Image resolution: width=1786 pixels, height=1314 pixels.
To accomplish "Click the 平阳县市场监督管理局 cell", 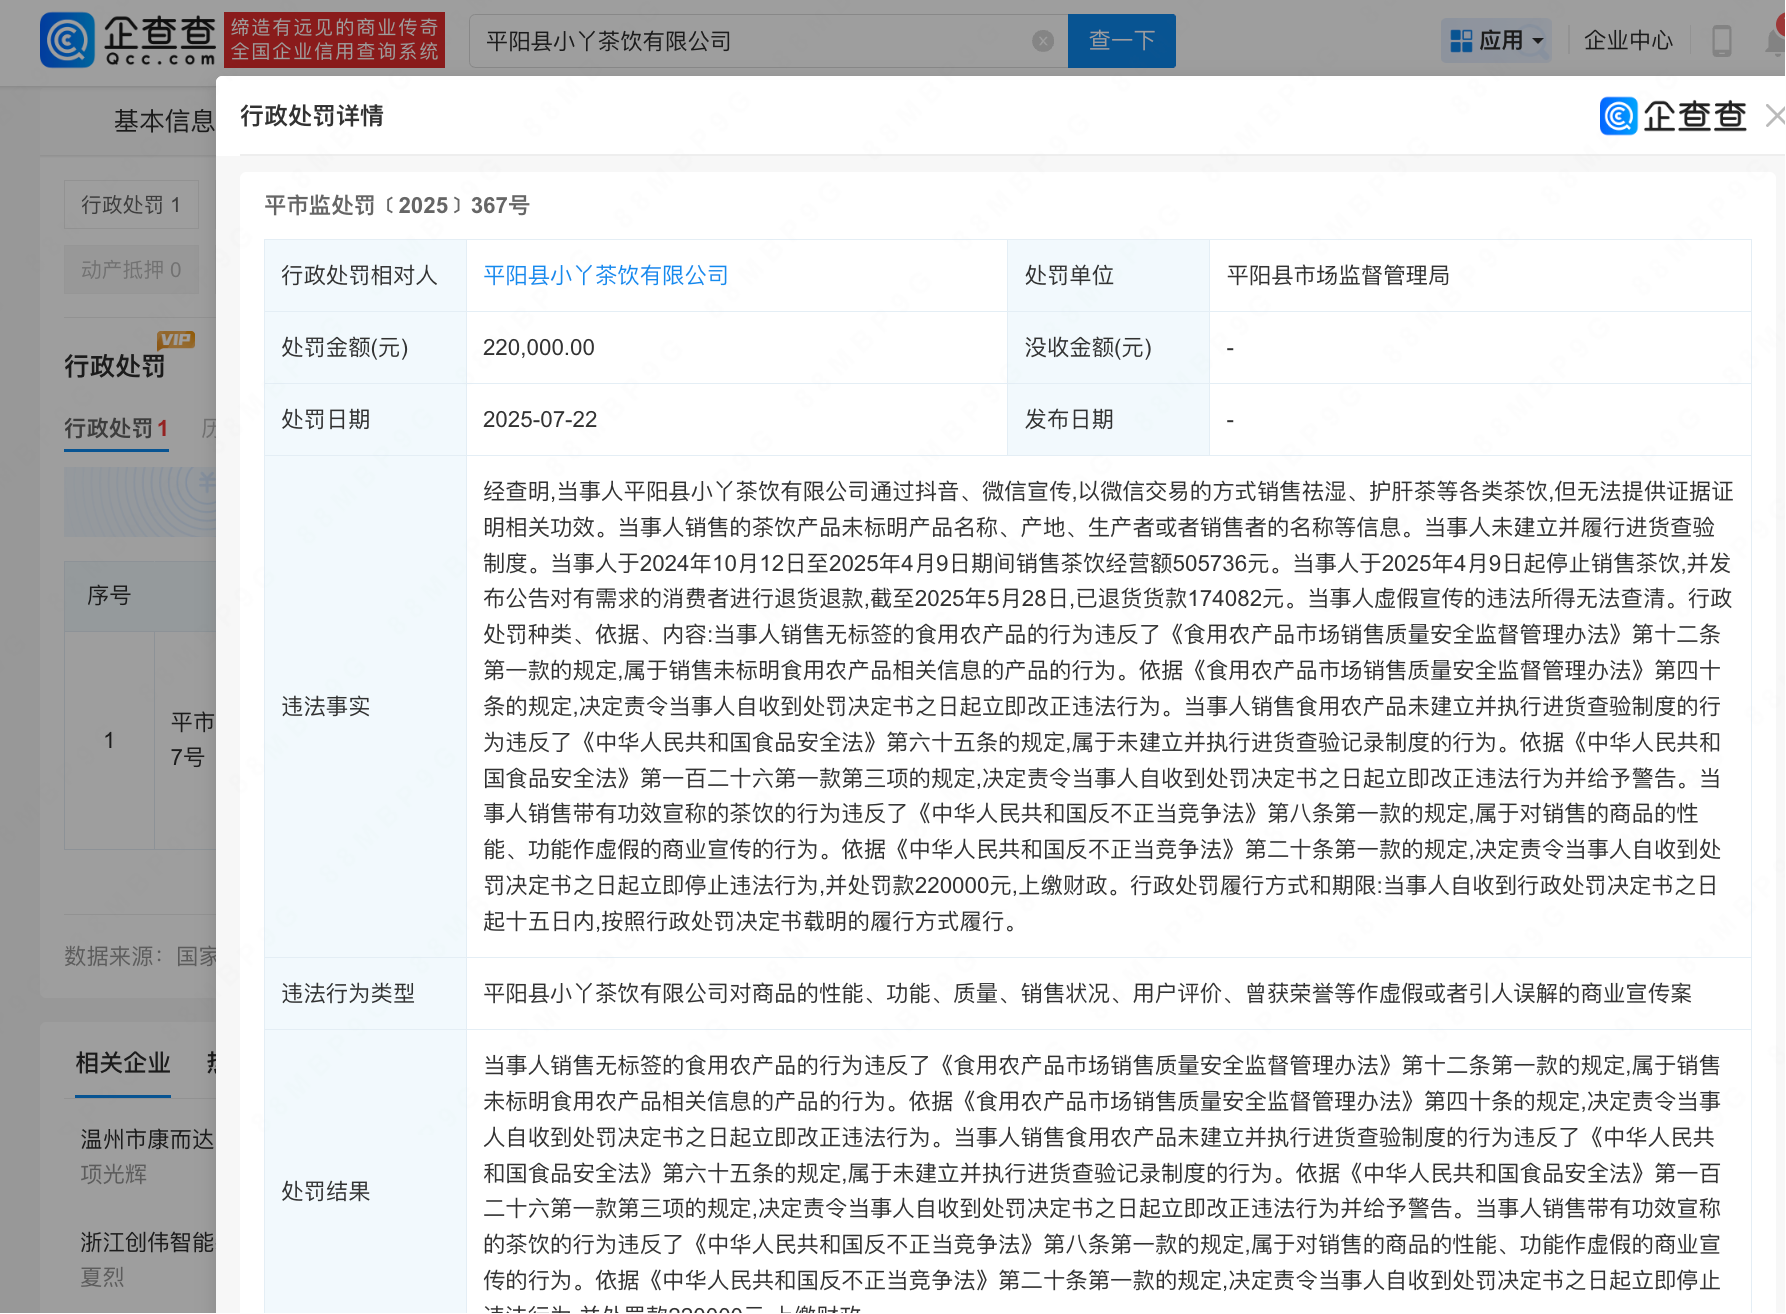I will 1480,275.
